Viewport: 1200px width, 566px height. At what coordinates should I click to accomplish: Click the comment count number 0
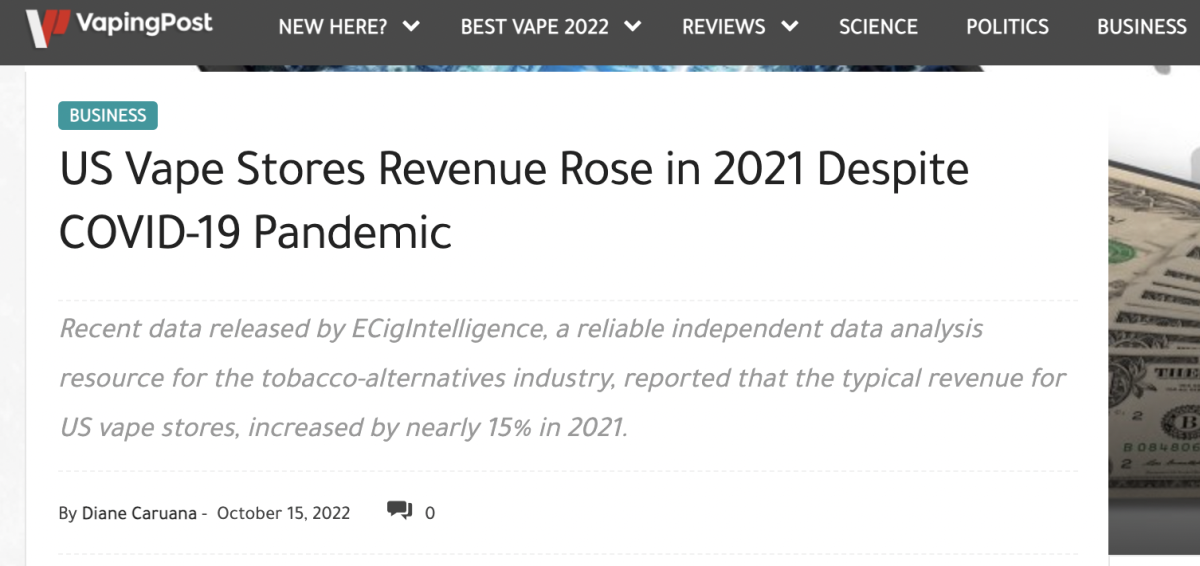430,513
